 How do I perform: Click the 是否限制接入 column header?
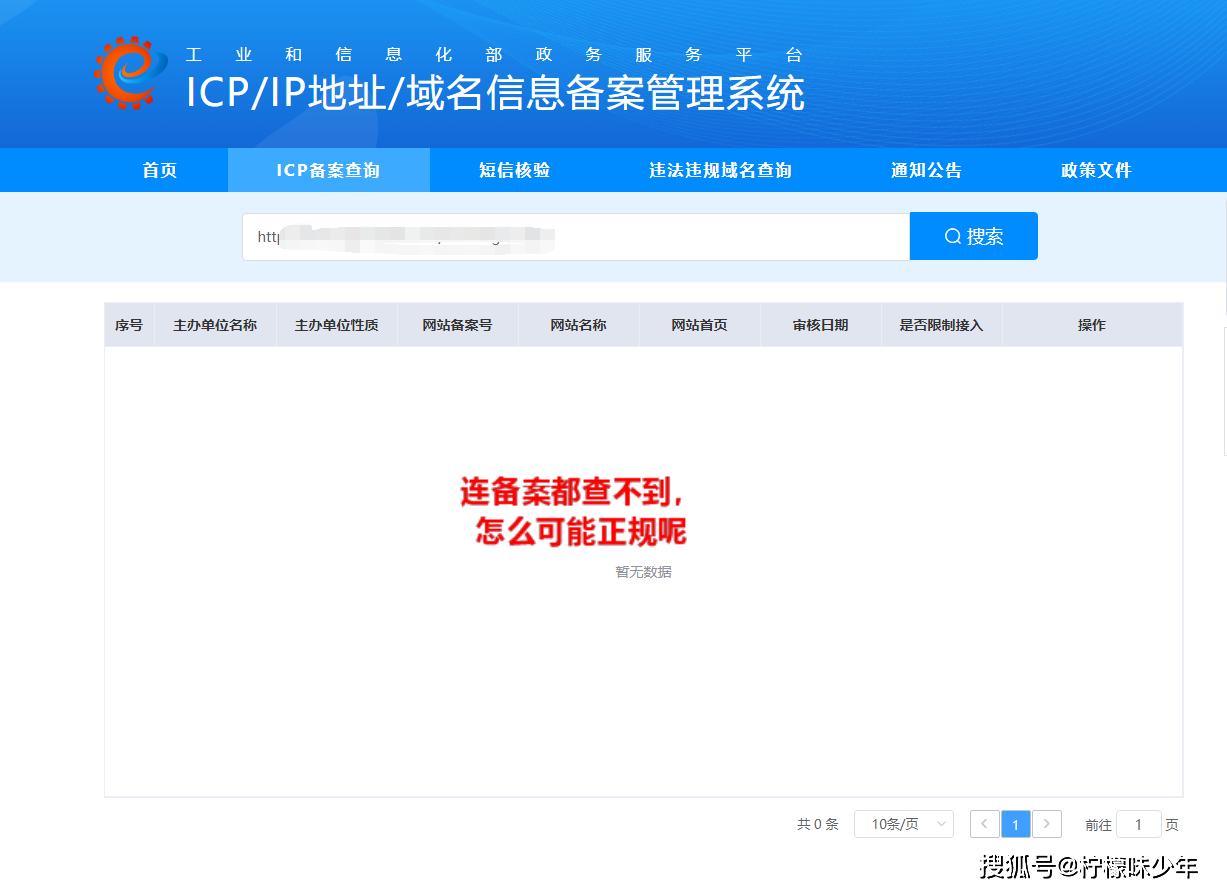click(941, 324)
